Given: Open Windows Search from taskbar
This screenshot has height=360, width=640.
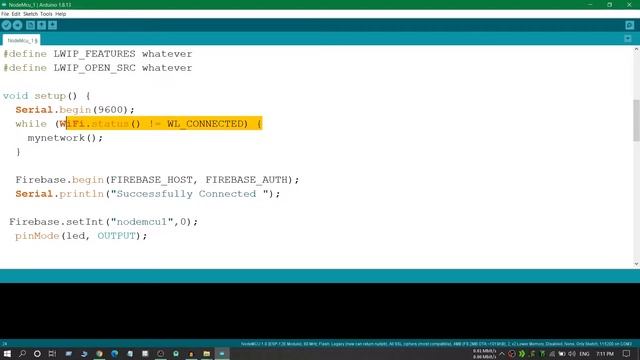Looking at the screenshot, I should tap(22, 353).
